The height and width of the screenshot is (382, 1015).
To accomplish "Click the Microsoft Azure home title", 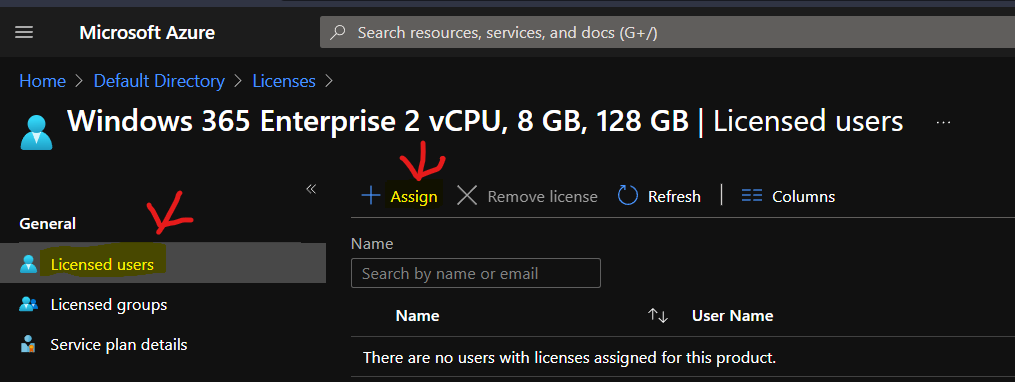I will pyautogui.click(x=147, y=32).
